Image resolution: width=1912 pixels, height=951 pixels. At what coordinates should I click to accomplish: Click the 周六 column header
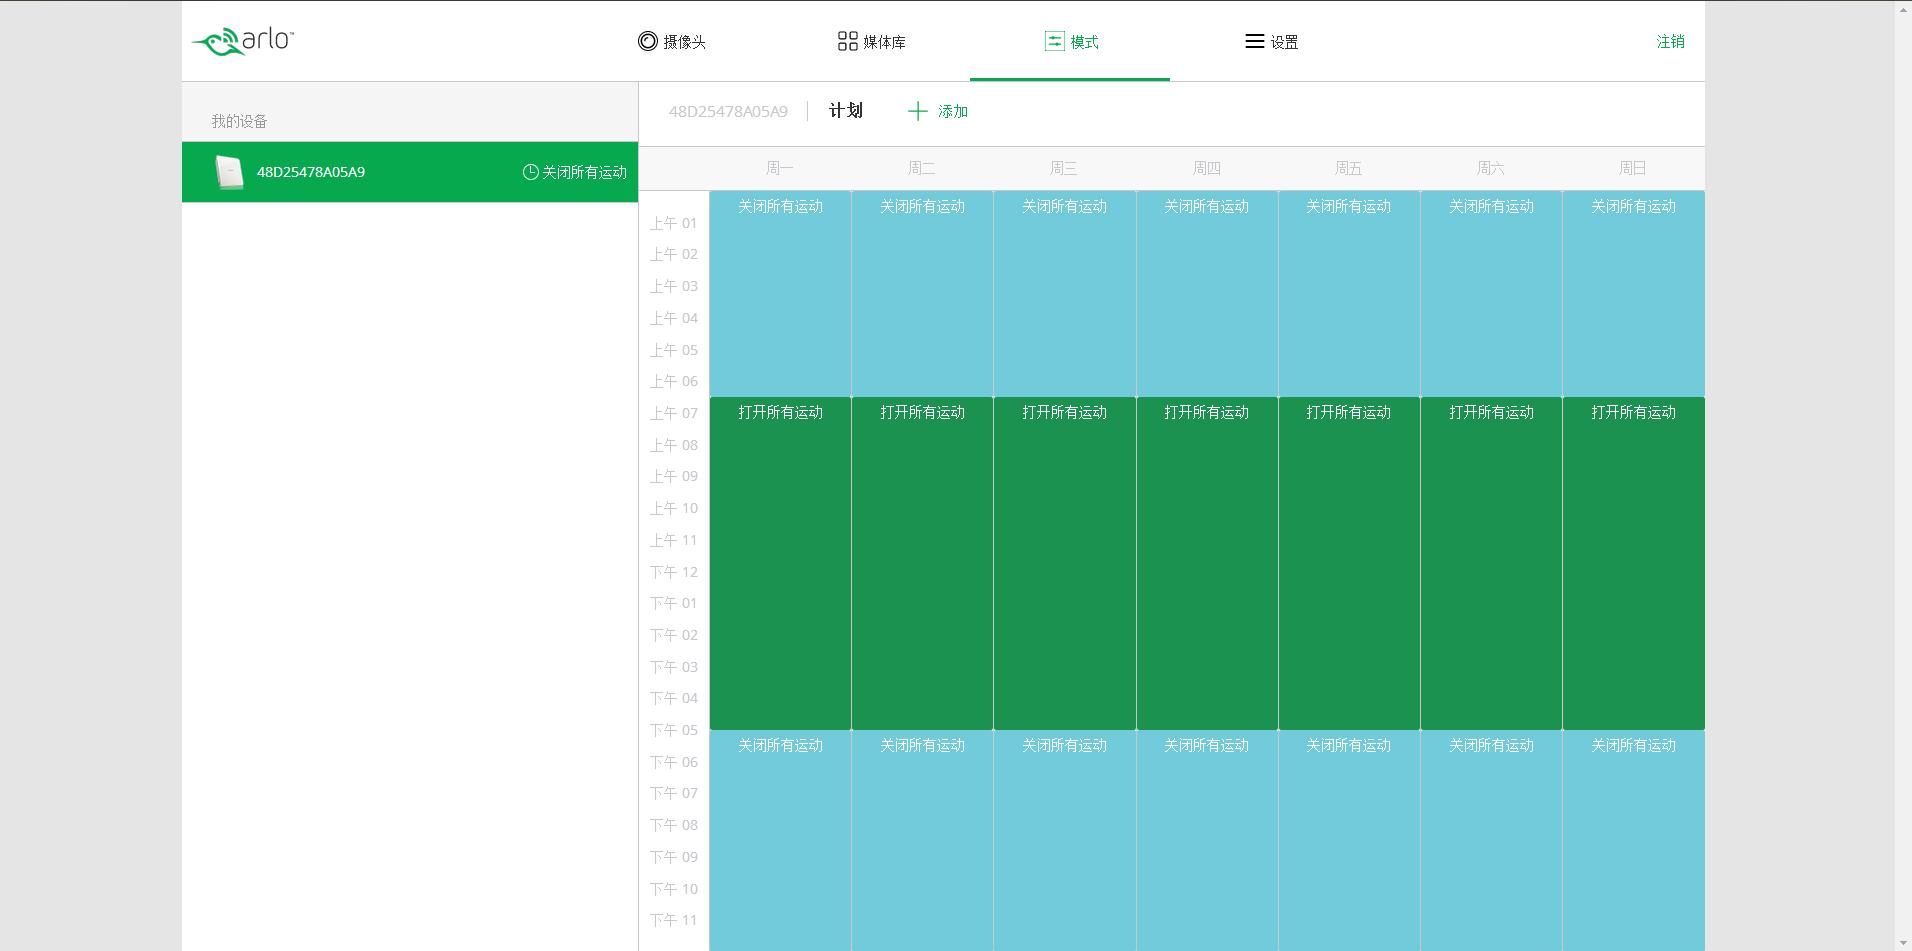[x=1490, y=168]
